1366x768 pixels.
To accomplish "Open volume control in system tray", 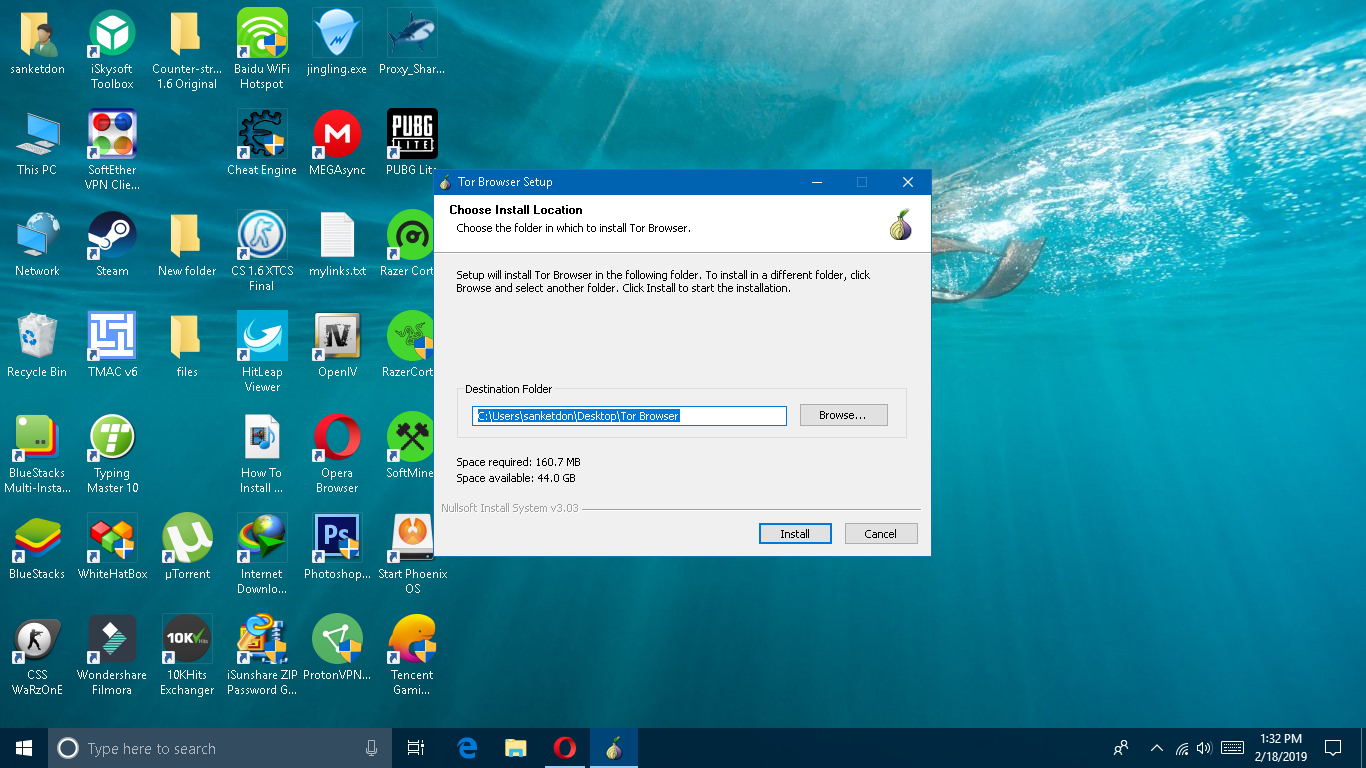I will tap(1203, 748).
